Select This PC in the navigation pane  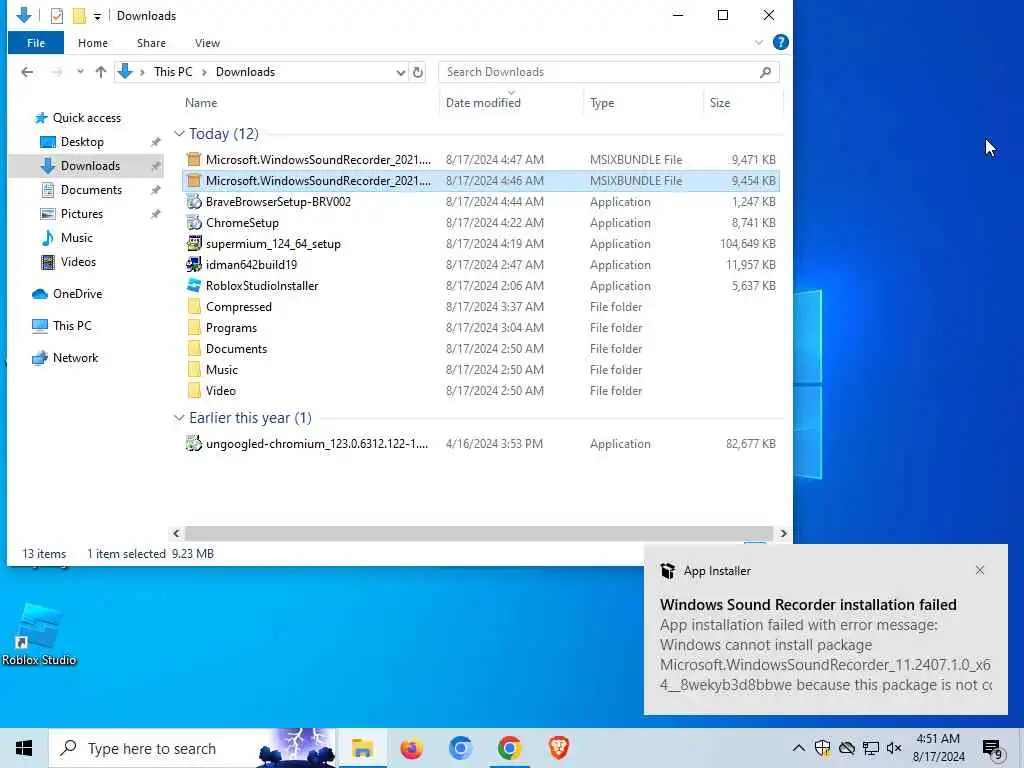click(72, 325)
